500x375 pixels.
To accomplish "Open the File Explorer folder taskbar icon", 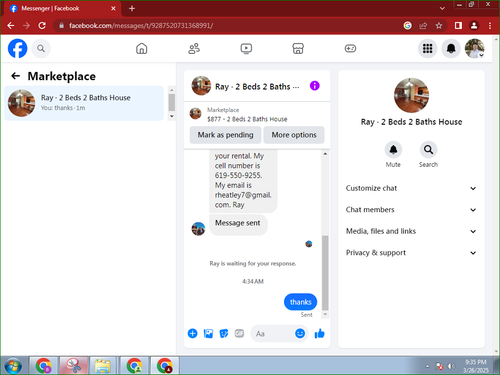I will (103, 366).
